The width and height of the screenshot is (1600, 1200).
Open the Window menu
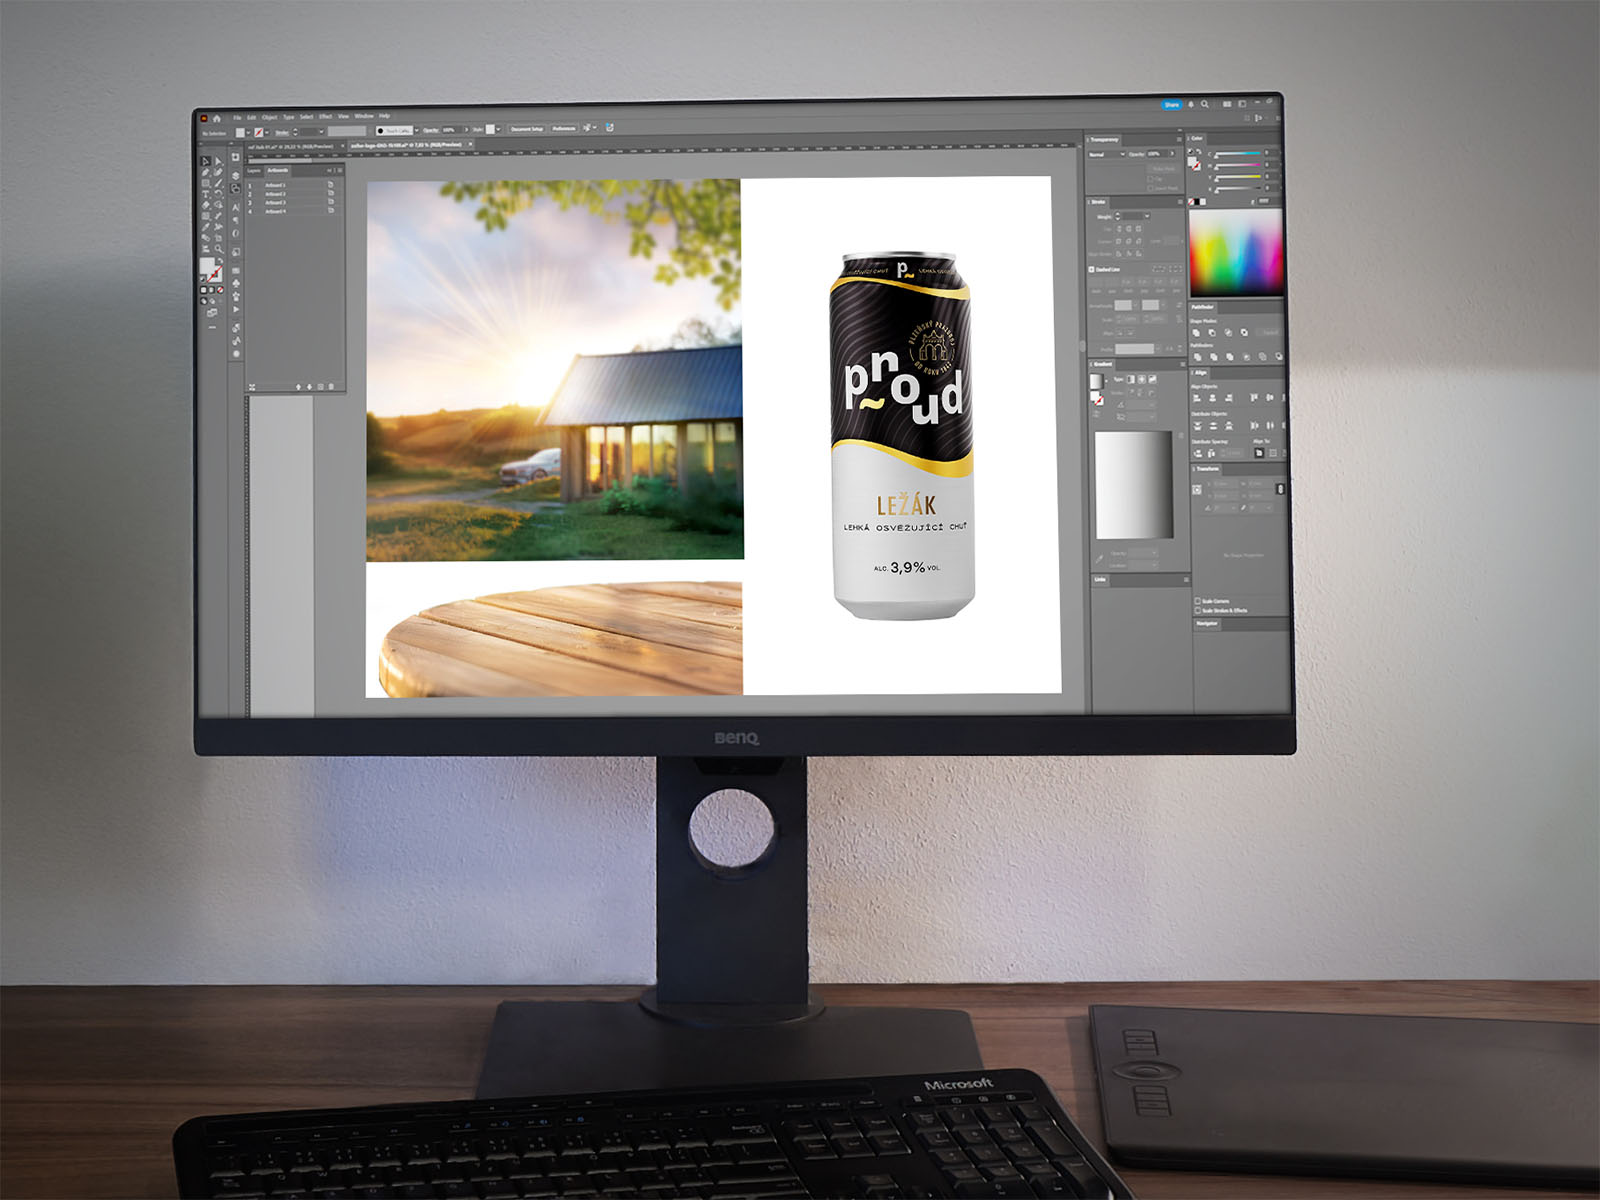tap(364, 116)
